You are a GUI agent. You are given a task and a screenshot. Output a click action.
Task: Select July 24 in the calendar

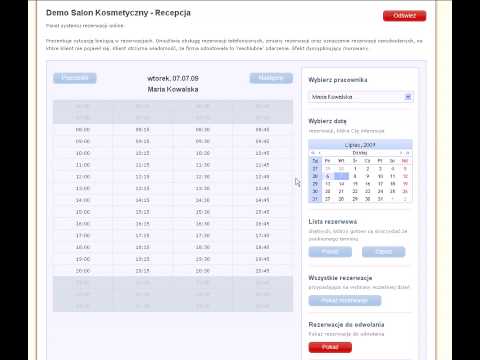coord(380,192)
